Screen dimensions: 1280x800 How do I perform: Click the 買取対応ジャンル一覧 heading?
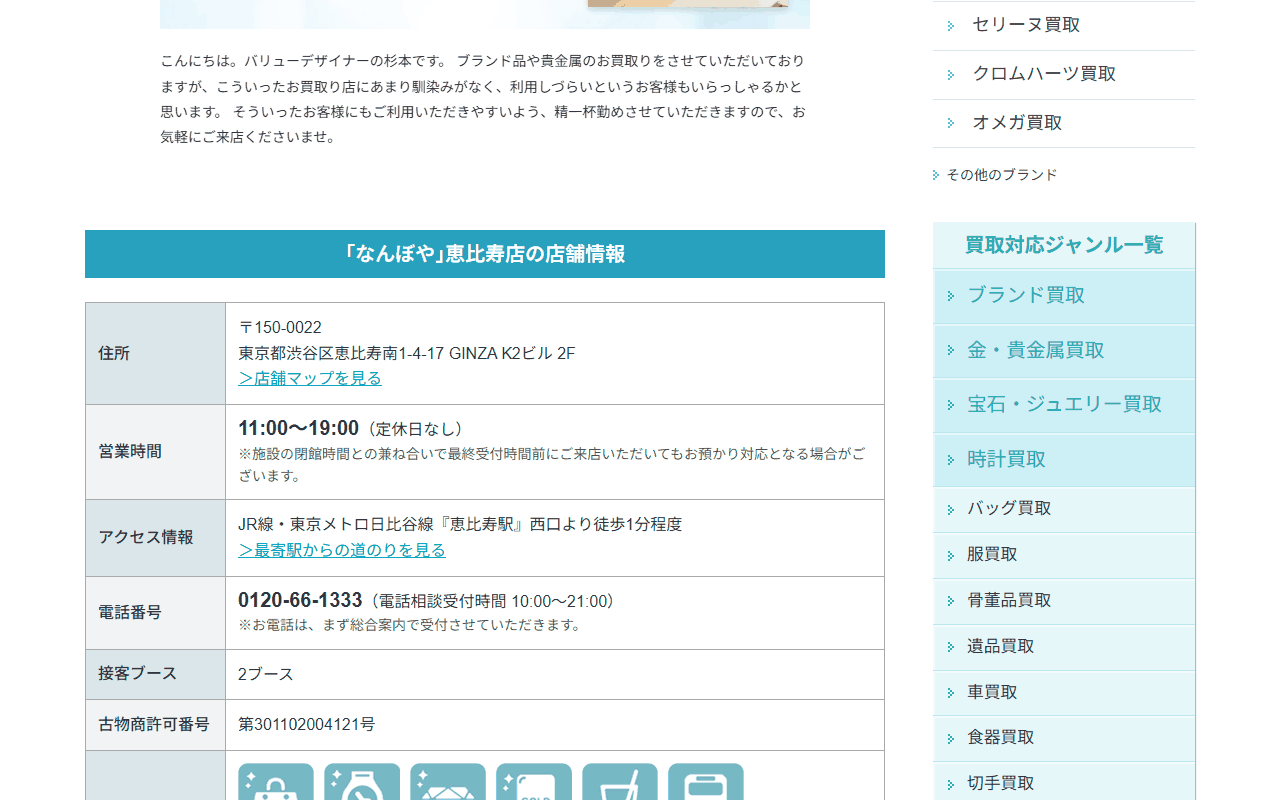click(1064, 245)
